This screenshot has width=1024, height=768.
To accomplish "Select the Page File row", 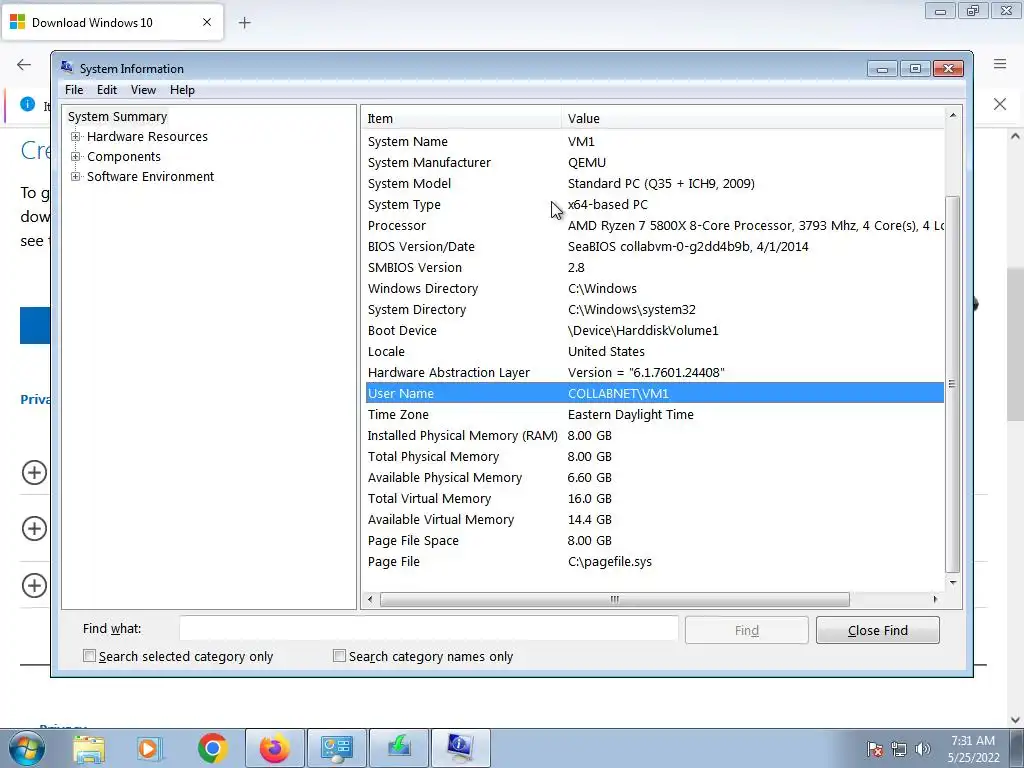I will (654, 562).
